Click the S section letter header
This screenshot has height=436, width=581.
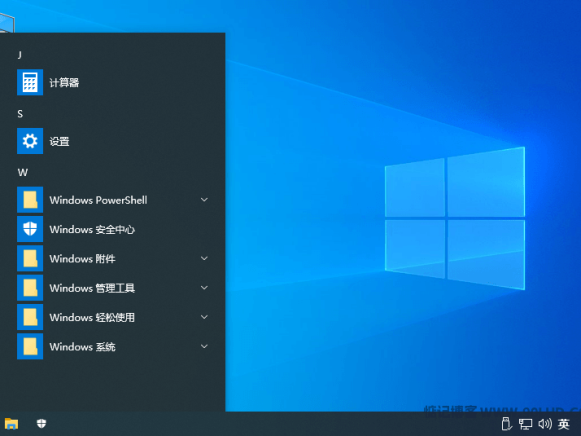[x=20, y=114]
